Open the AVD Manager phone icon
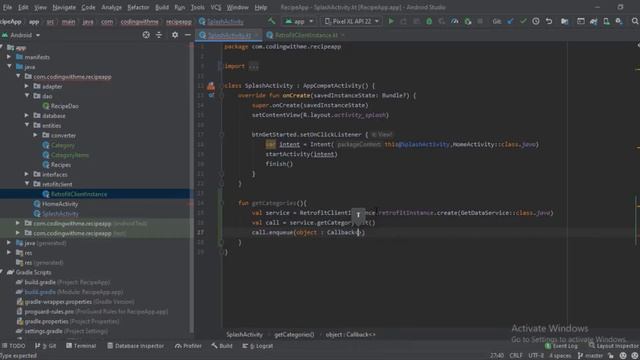Viewport: 640px width, 360px height. tap(607, 21)
